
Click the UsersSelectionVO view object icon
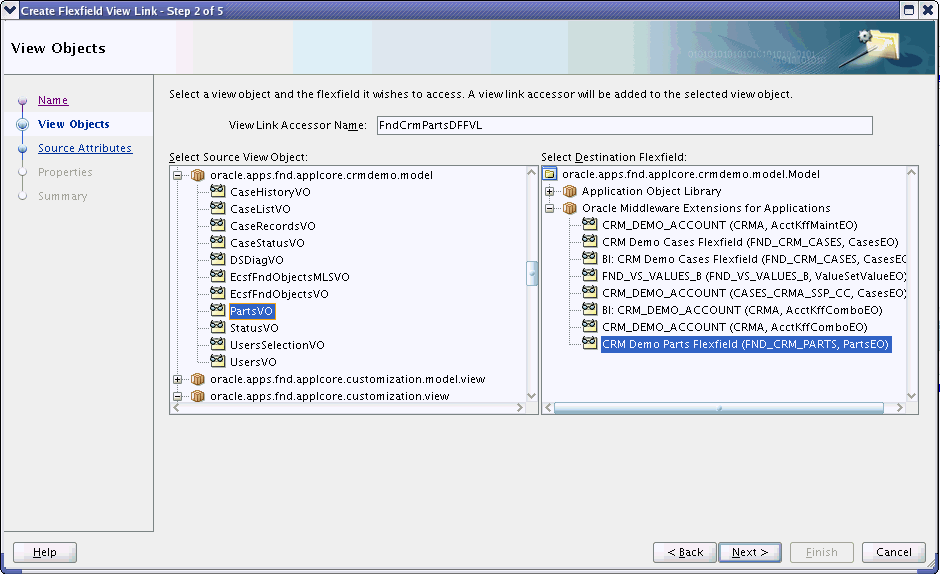(x=218, y=344)
